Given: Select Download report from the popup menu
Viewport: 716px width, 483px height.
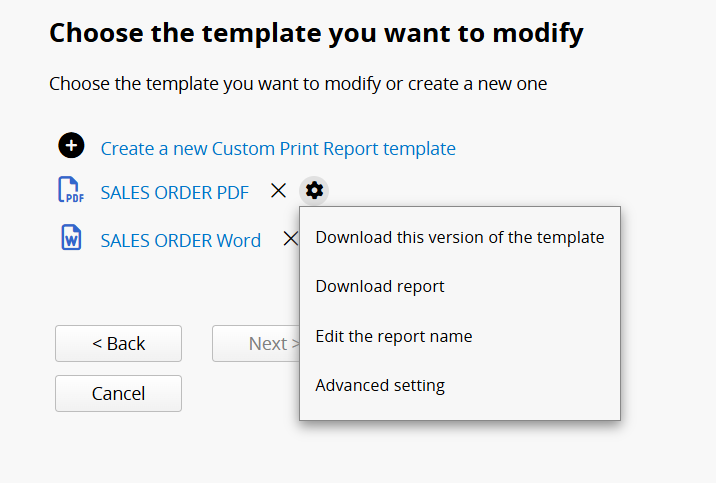Looking at the screenshot, I should (380, 287).
